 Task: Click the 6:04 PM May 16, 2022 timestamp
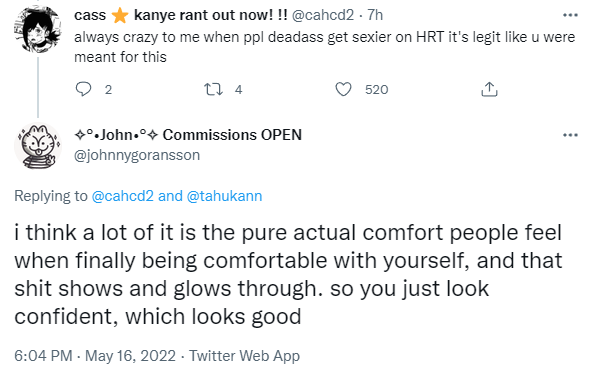coord(95,356)
